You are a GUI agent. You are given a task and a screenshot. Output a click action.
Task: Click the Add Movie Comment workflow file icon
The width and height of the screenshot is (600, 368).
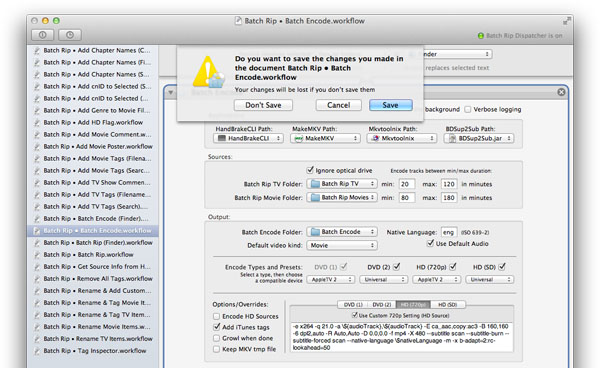click(37, 135)
